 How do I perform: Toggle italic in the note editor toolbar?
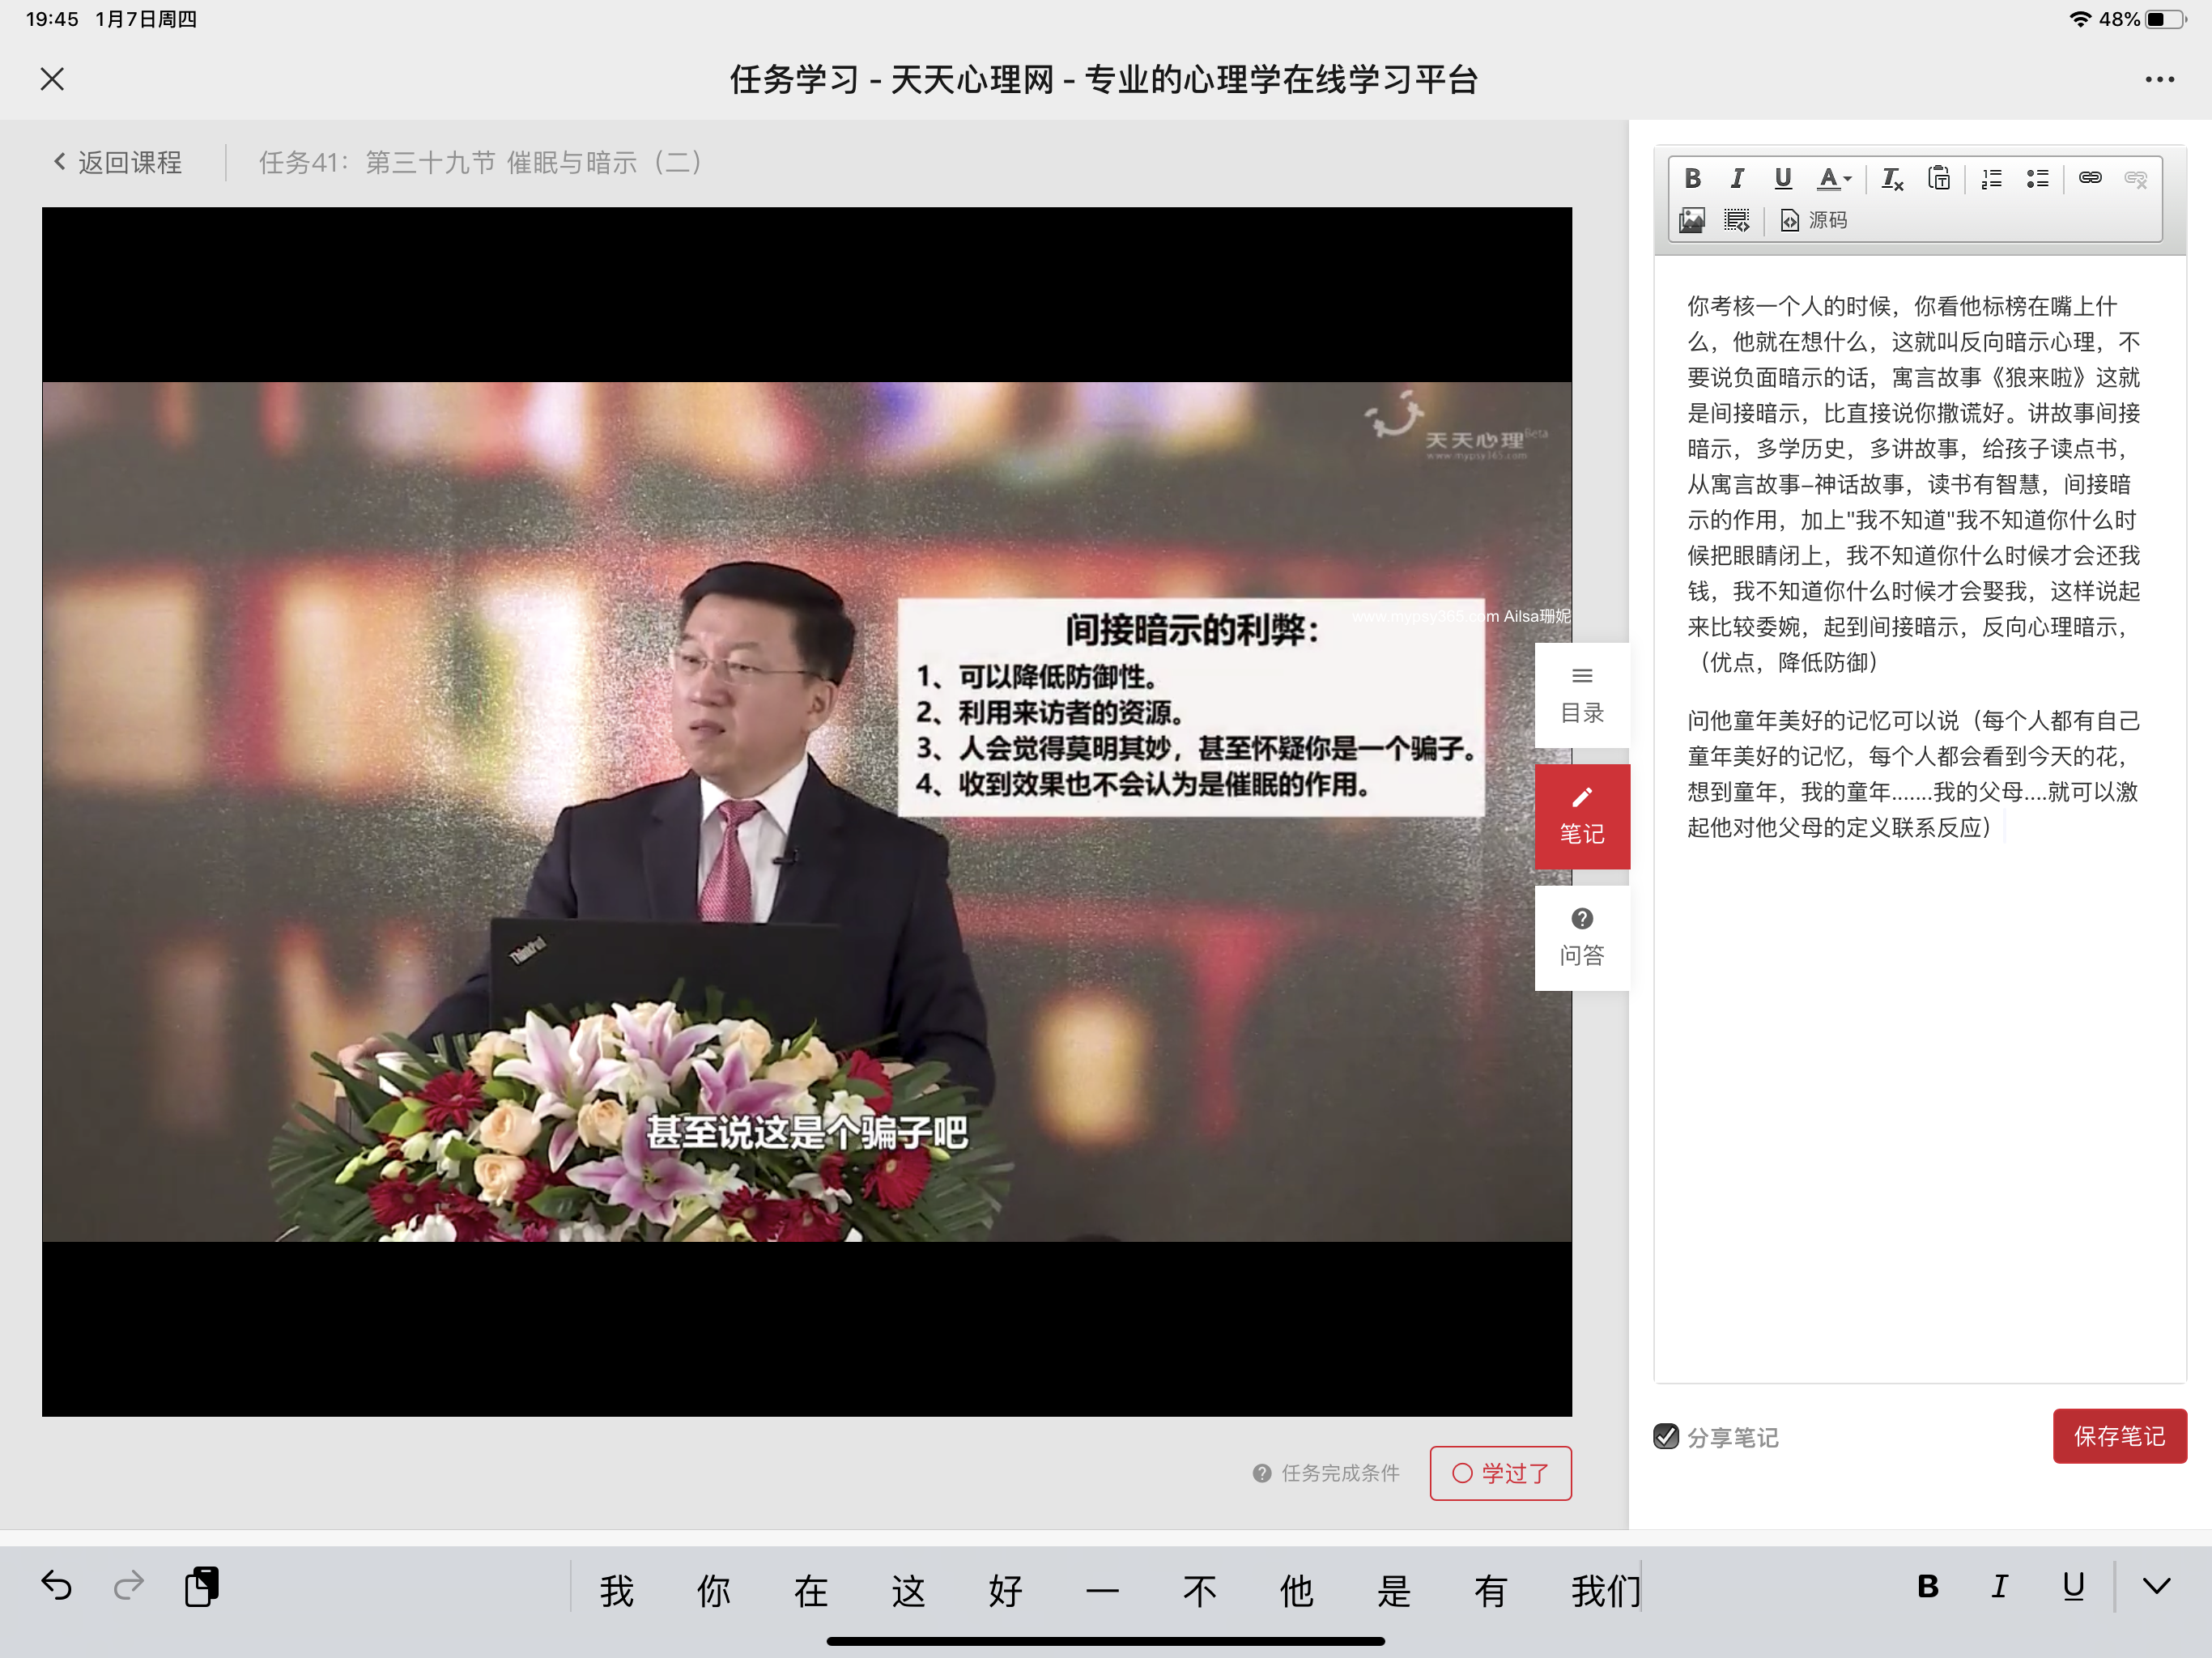(1737, 179)
